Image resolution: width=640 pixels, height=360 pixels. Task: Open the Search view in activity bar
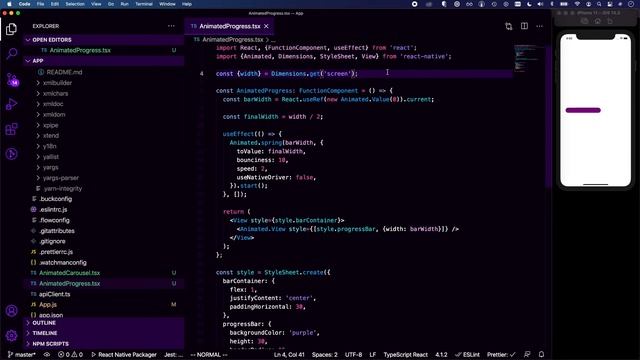click(x=11, y=53)
